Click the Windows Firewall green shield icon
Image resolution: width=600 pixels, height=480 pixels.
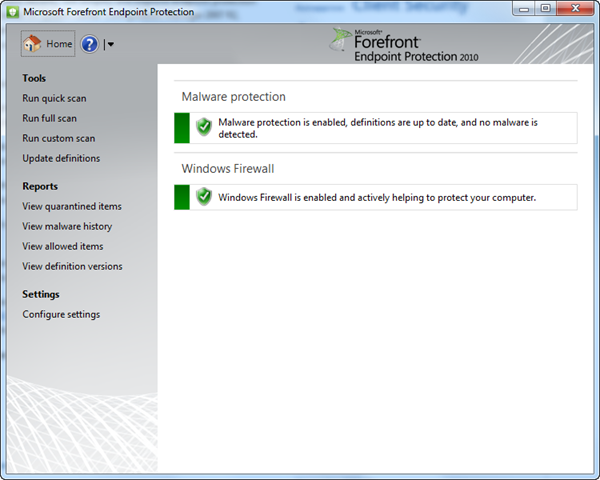[204, 197]
